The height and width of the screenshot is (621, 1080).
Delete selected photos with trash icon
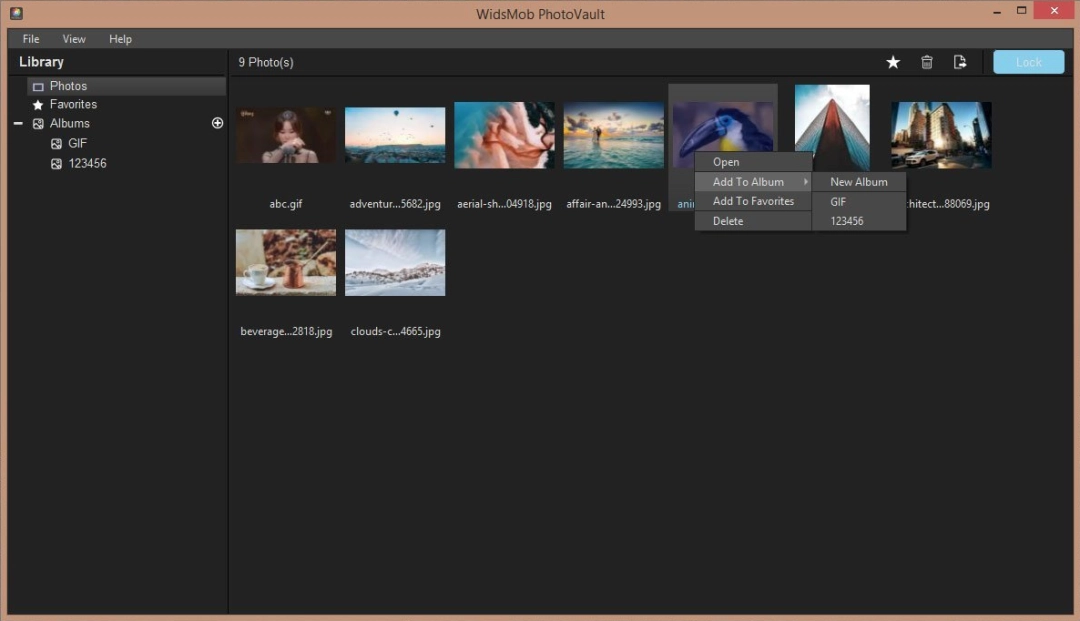(x=926, y=61)
